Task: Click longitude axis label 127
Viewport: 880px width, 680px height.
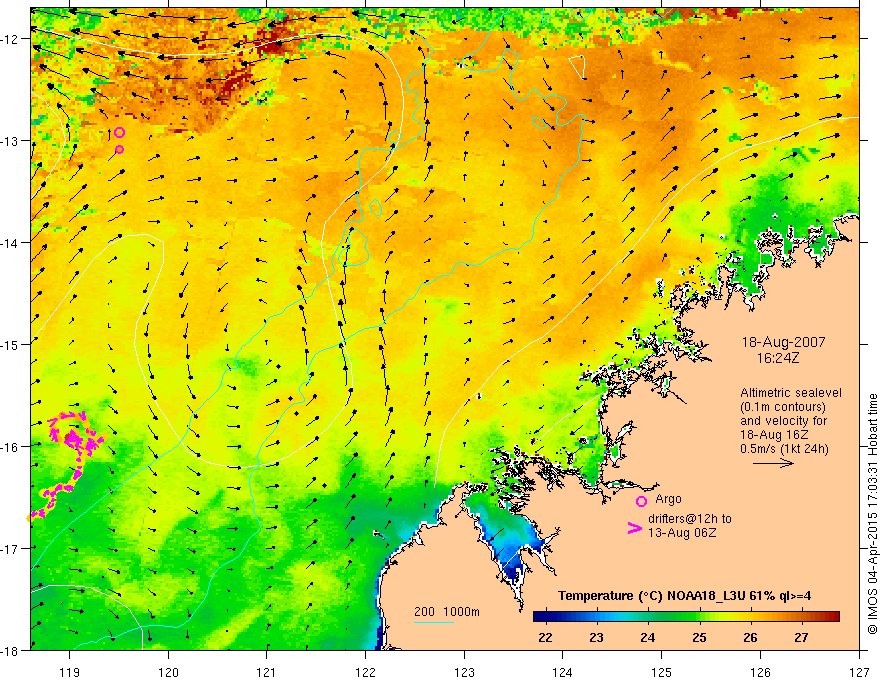Action: point(859,672)
